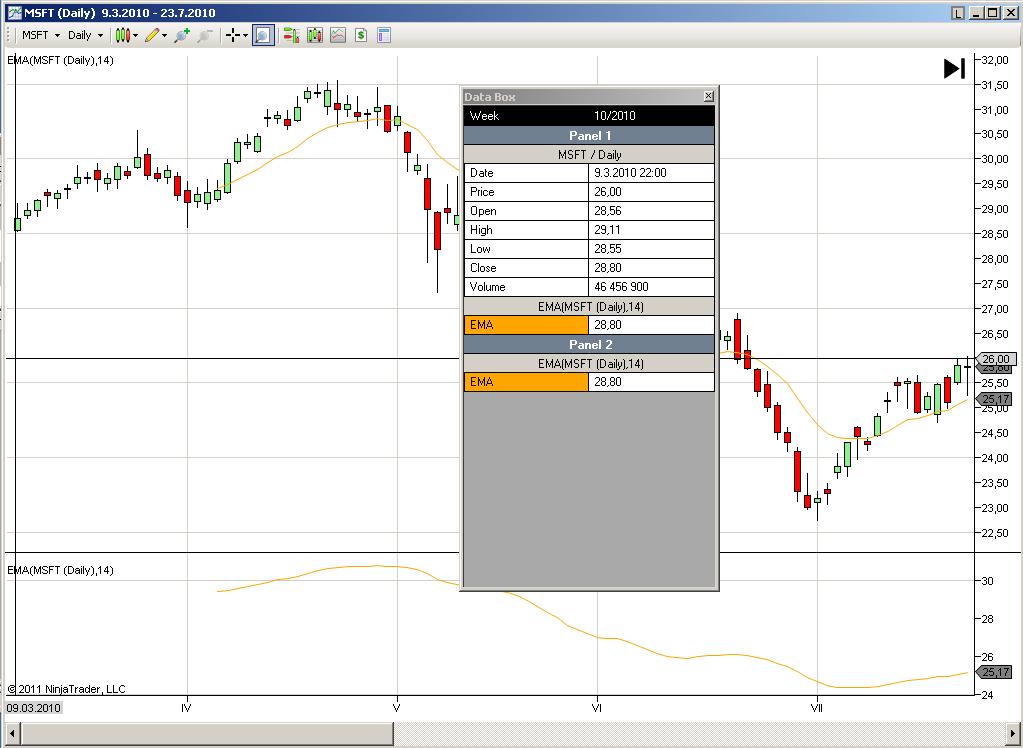Expand the drawing tools dropdown arrow
This screenshot has height=748, width=1023.
[x=164, y=35]
